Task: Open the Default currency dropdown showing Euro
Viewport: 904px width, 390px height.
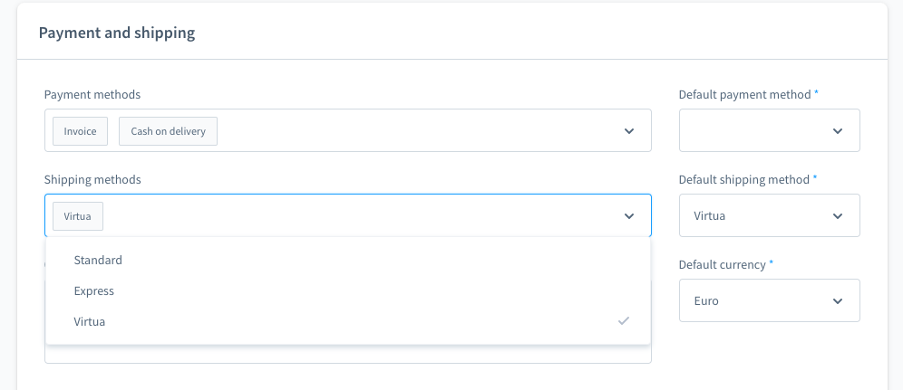Action: click(769, 301)
